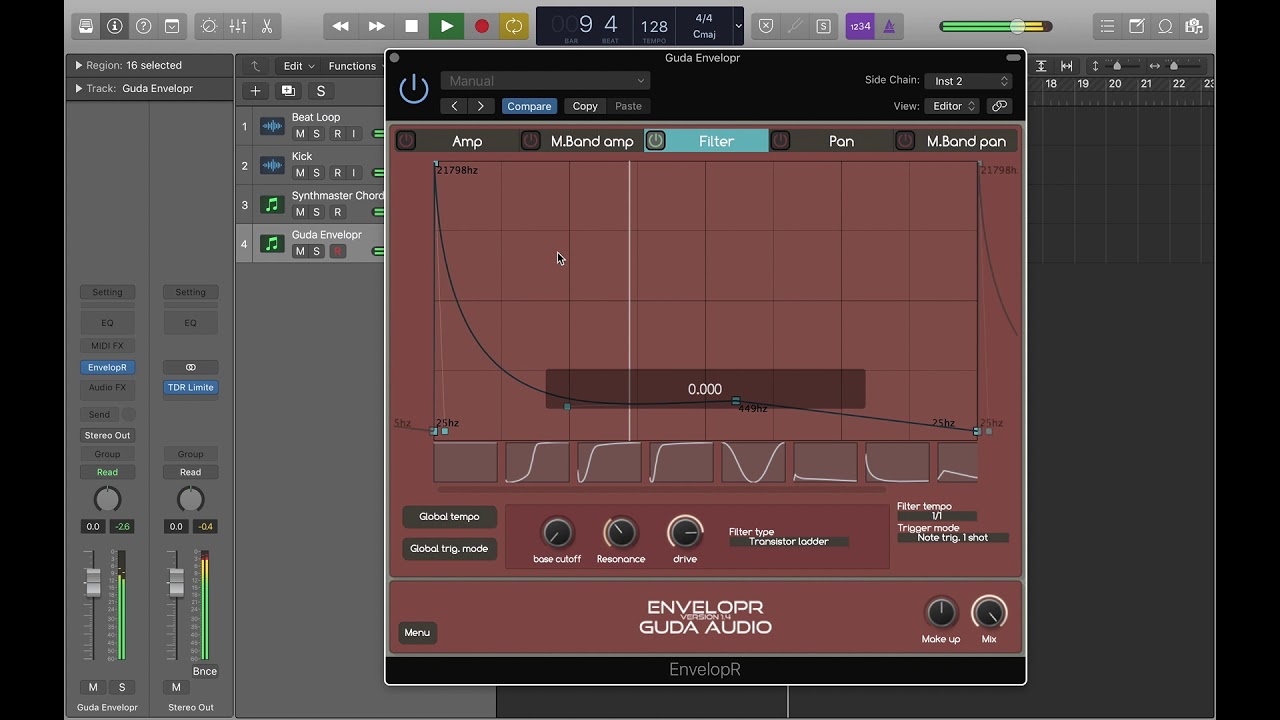1280x720 pixels.
Task: Click the base cutoff knob
Action: 557,533
